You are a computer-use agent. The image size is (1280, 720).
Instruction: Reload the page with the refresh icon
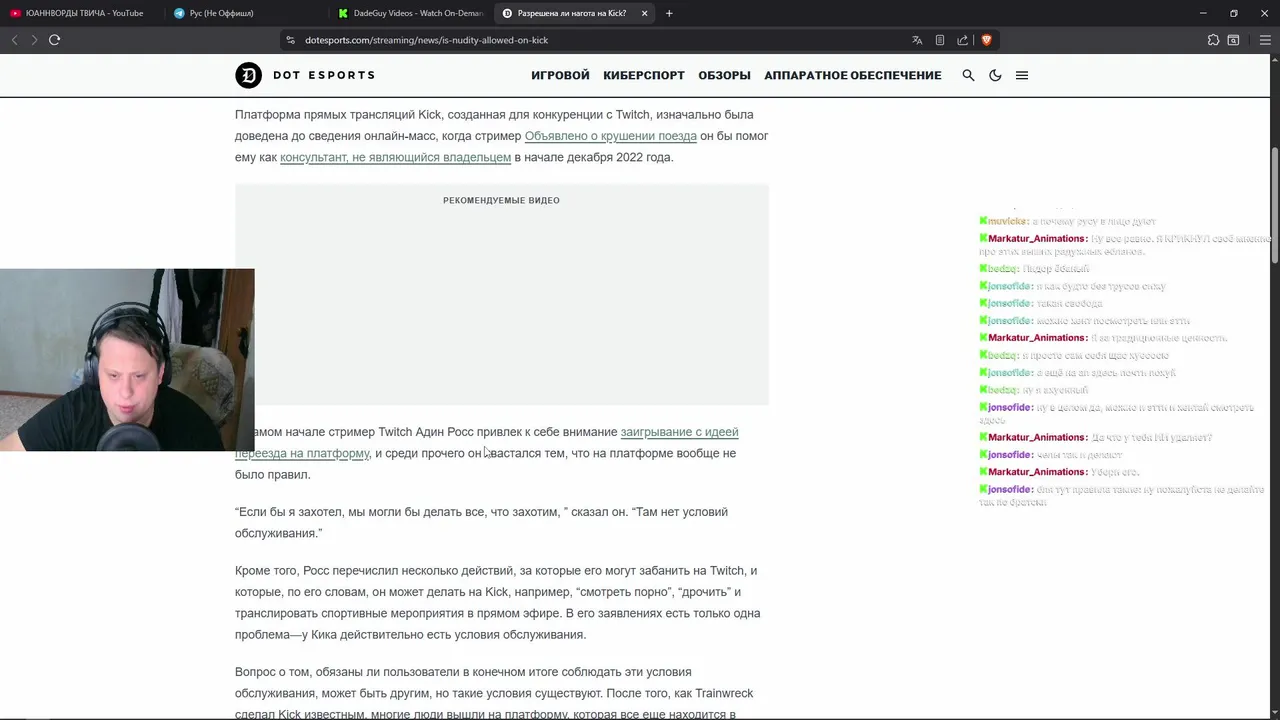click(x=54, y=40)
